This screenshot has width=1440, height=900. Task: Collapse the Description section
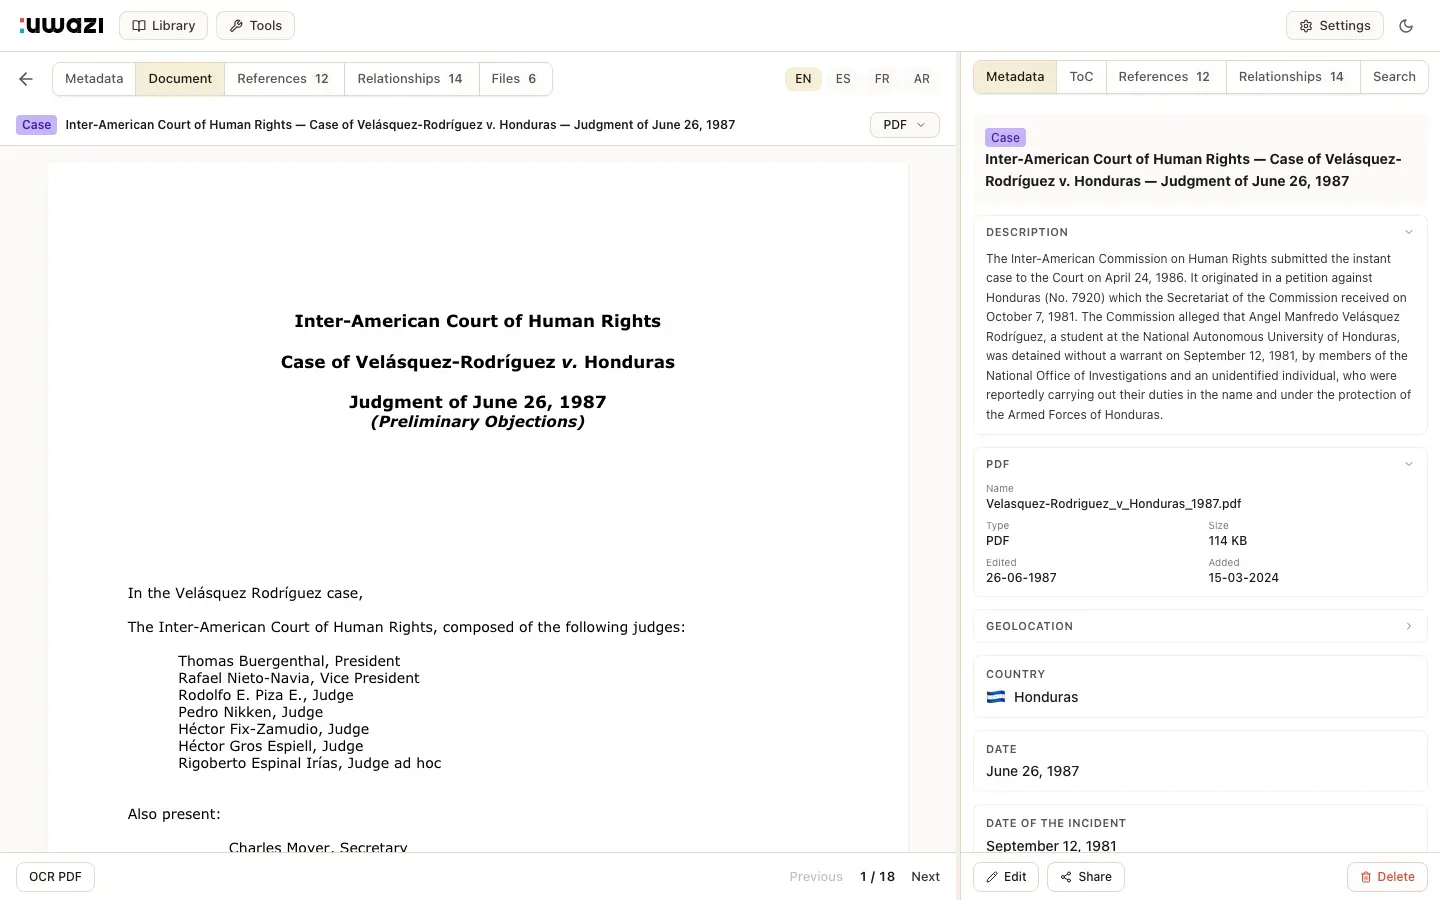(x=1409, y=231)
